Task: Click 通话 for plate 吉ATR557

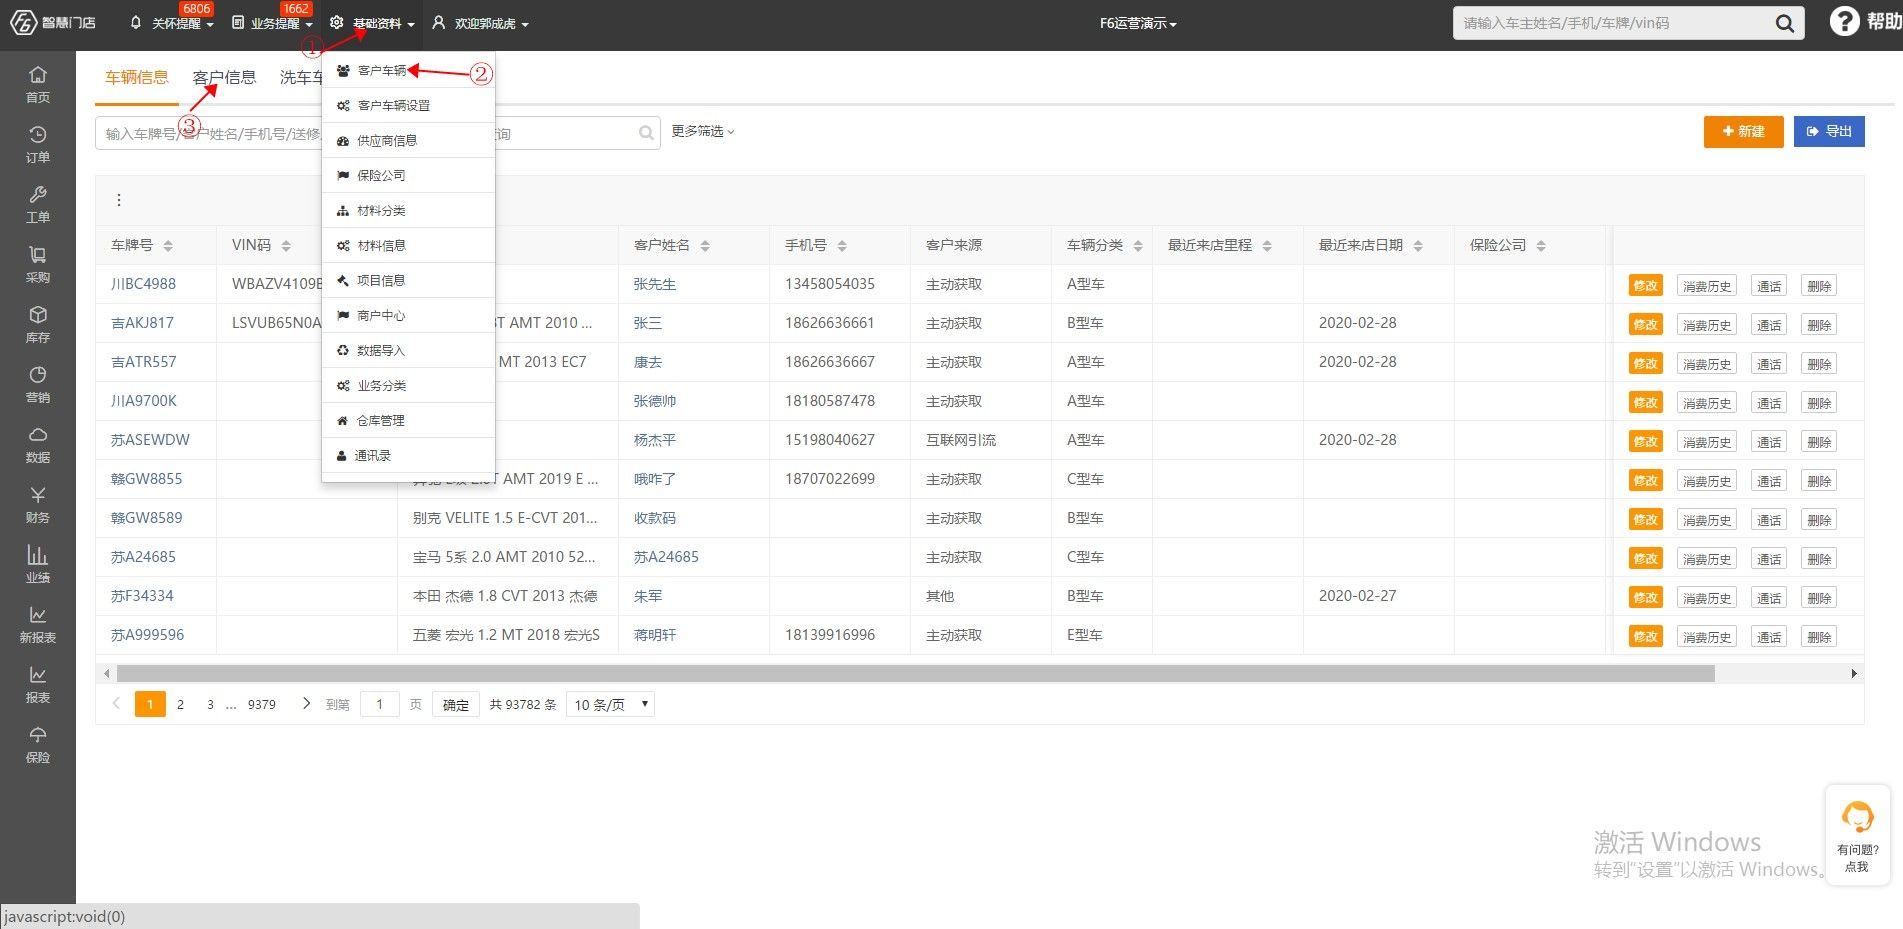Action: (1769, 364)
